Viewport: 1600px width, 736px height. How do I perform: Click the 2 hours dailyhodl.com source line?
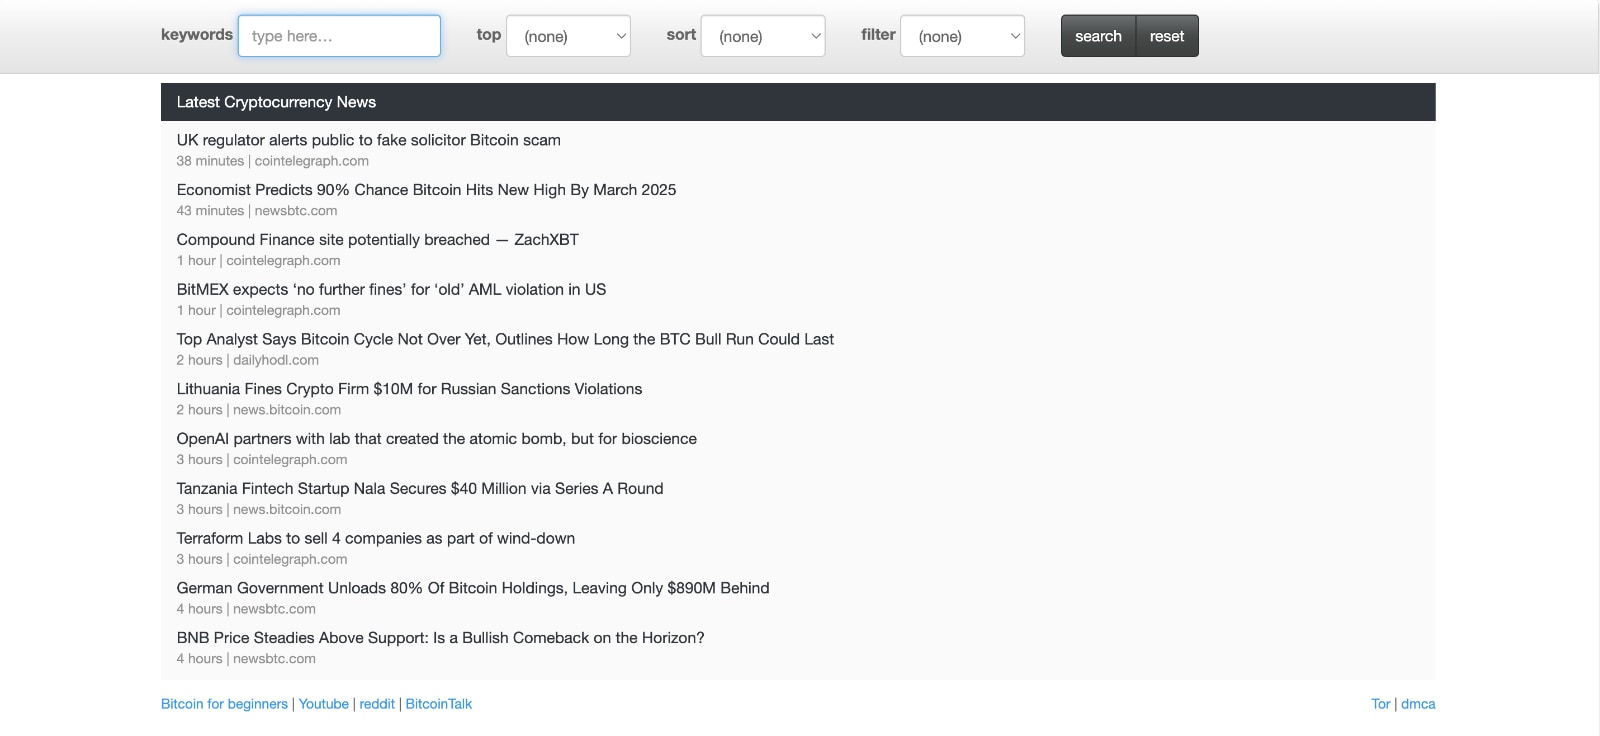248,360
